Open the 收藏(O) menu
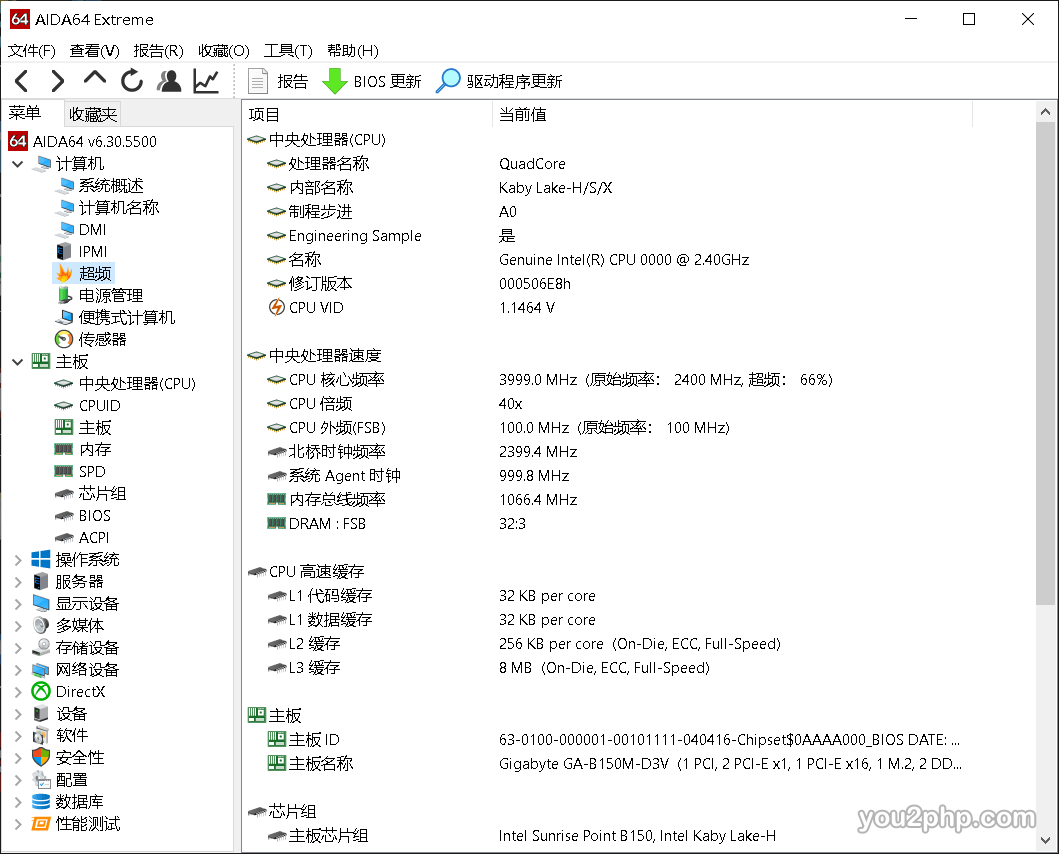Viewport: 1059px width, 854px height. coord(224,51)
